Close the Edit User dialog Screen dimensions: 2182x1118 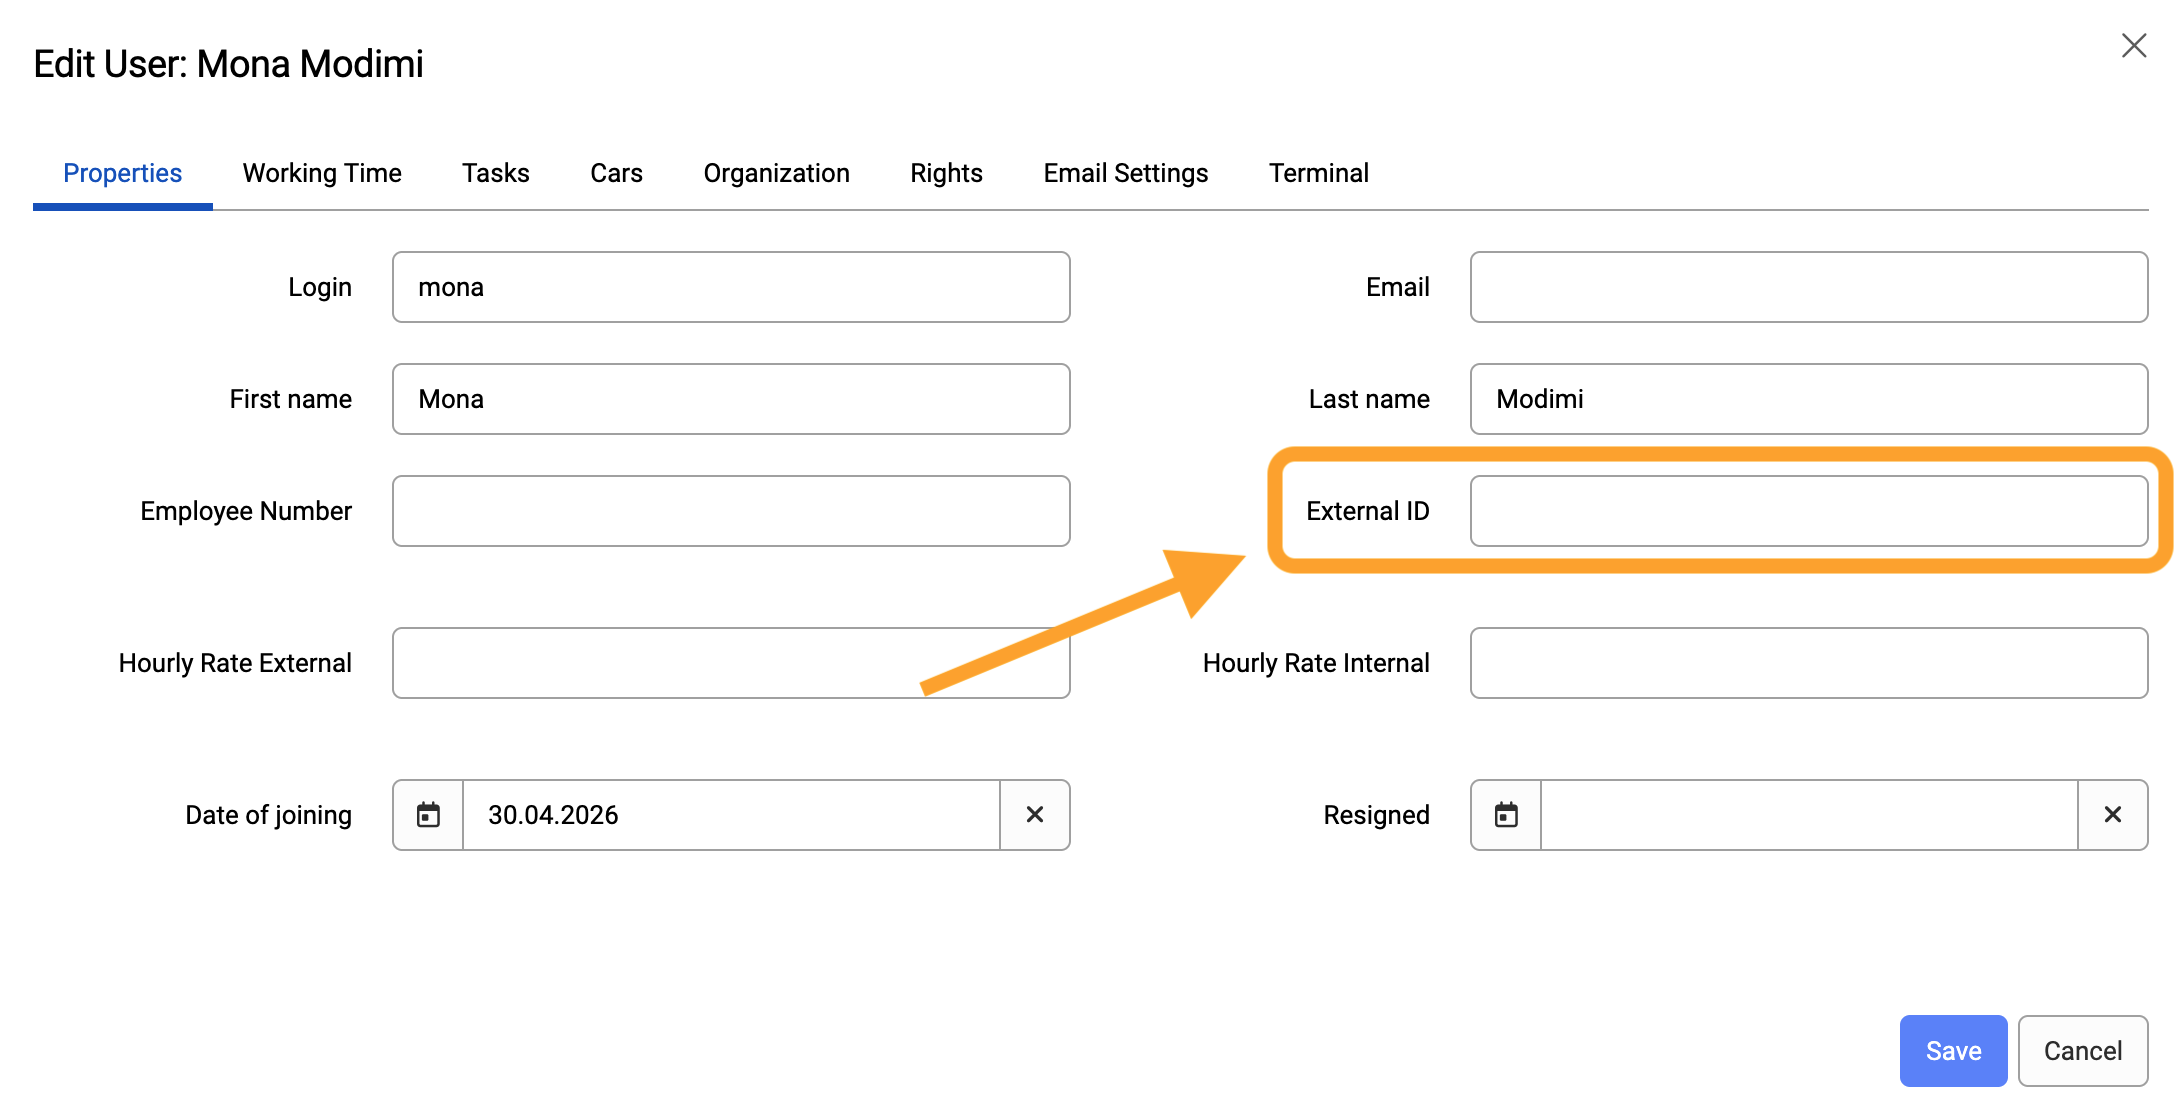(2134, 46)
